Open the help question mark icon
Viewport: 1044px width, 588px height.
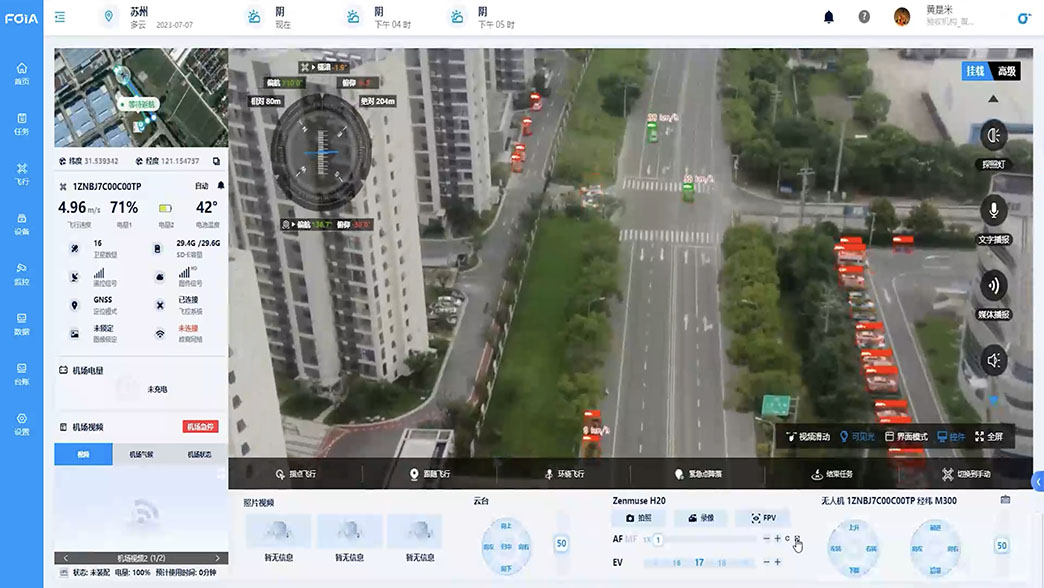(864, 17)
